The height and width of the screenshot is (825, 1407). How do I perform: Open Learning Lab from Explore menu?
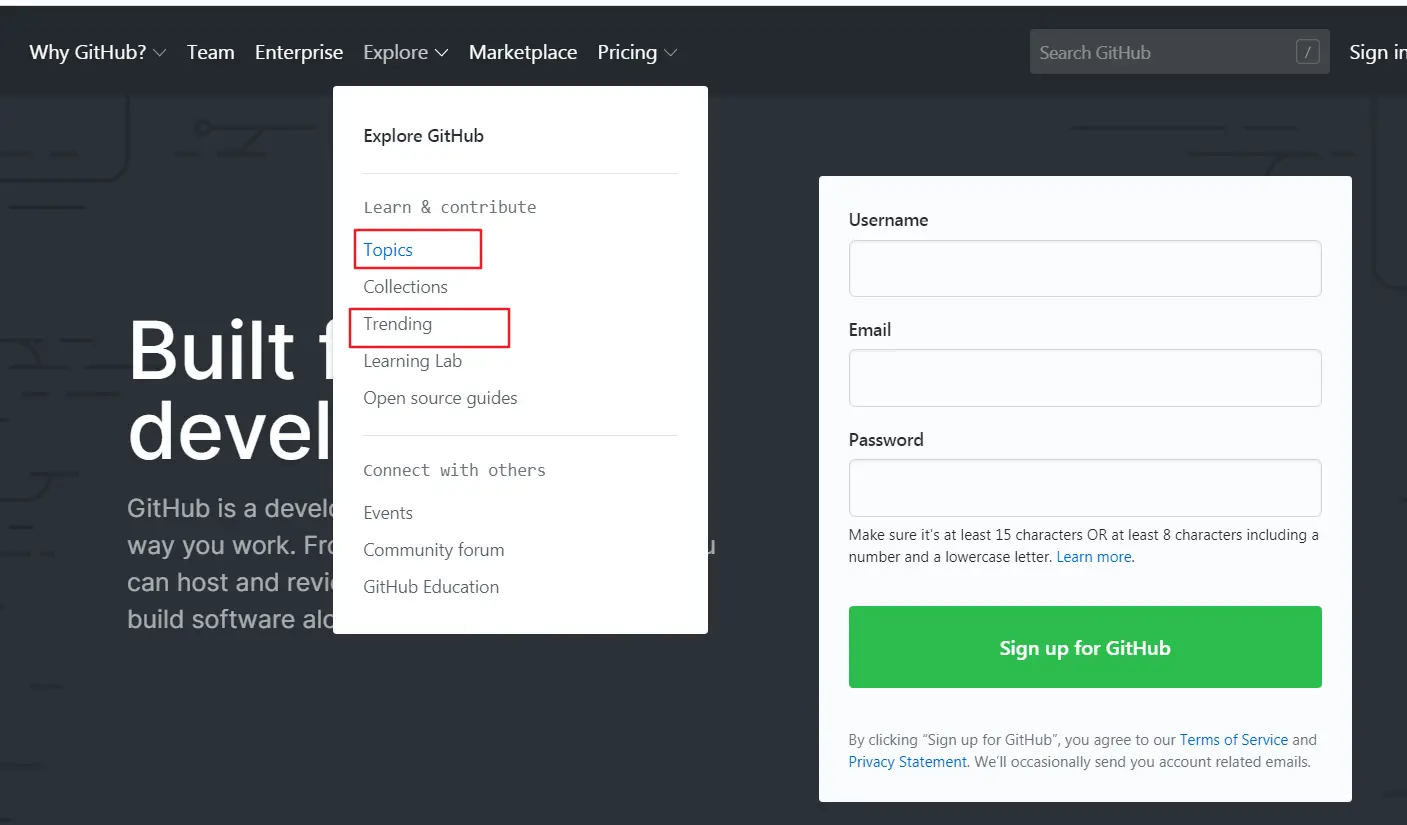click(x=413, y=361)
